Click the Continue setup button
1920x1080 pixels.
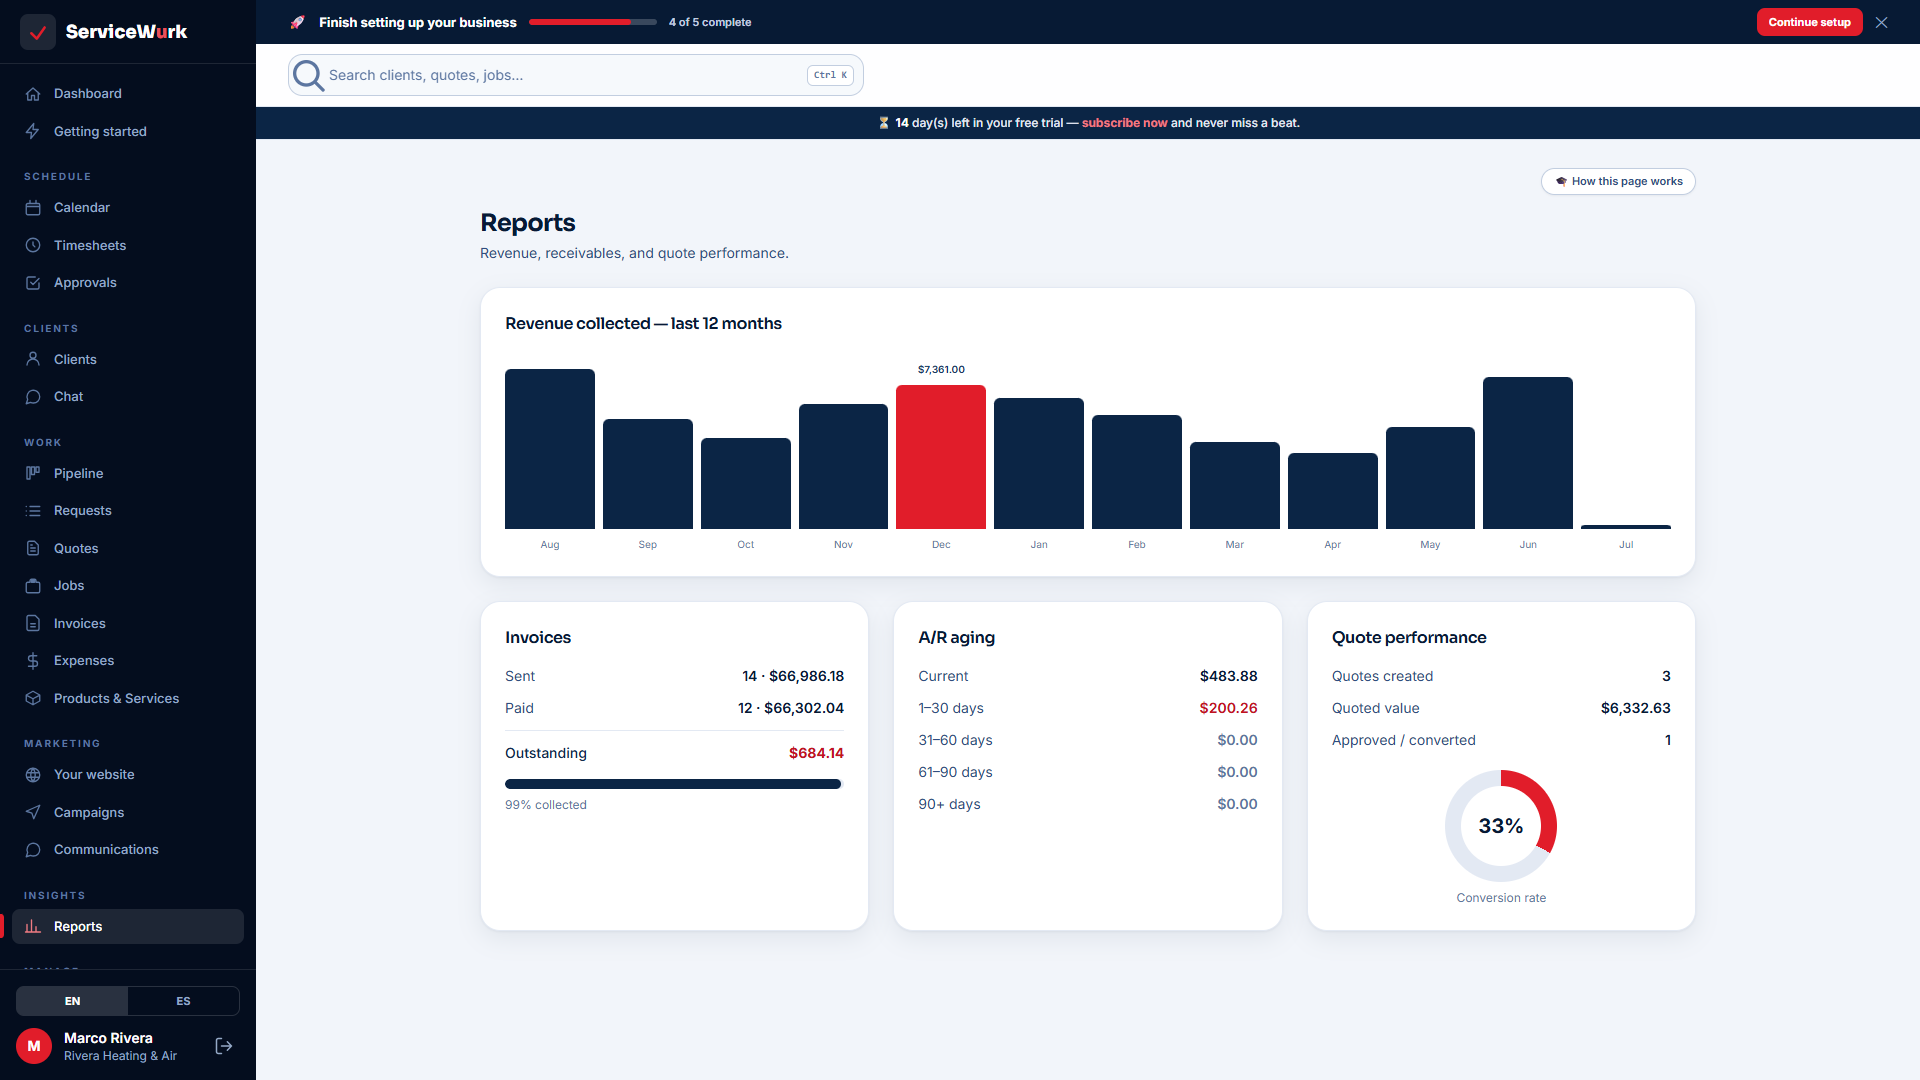1809,22
